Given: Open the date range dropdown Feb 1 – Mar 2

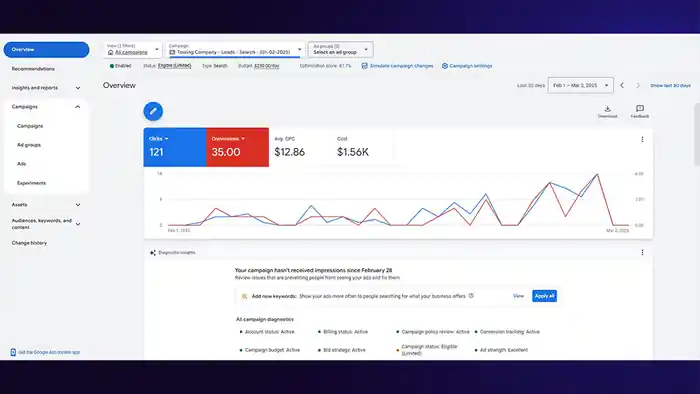Looking at the screenshot, I should click(580, 85).
